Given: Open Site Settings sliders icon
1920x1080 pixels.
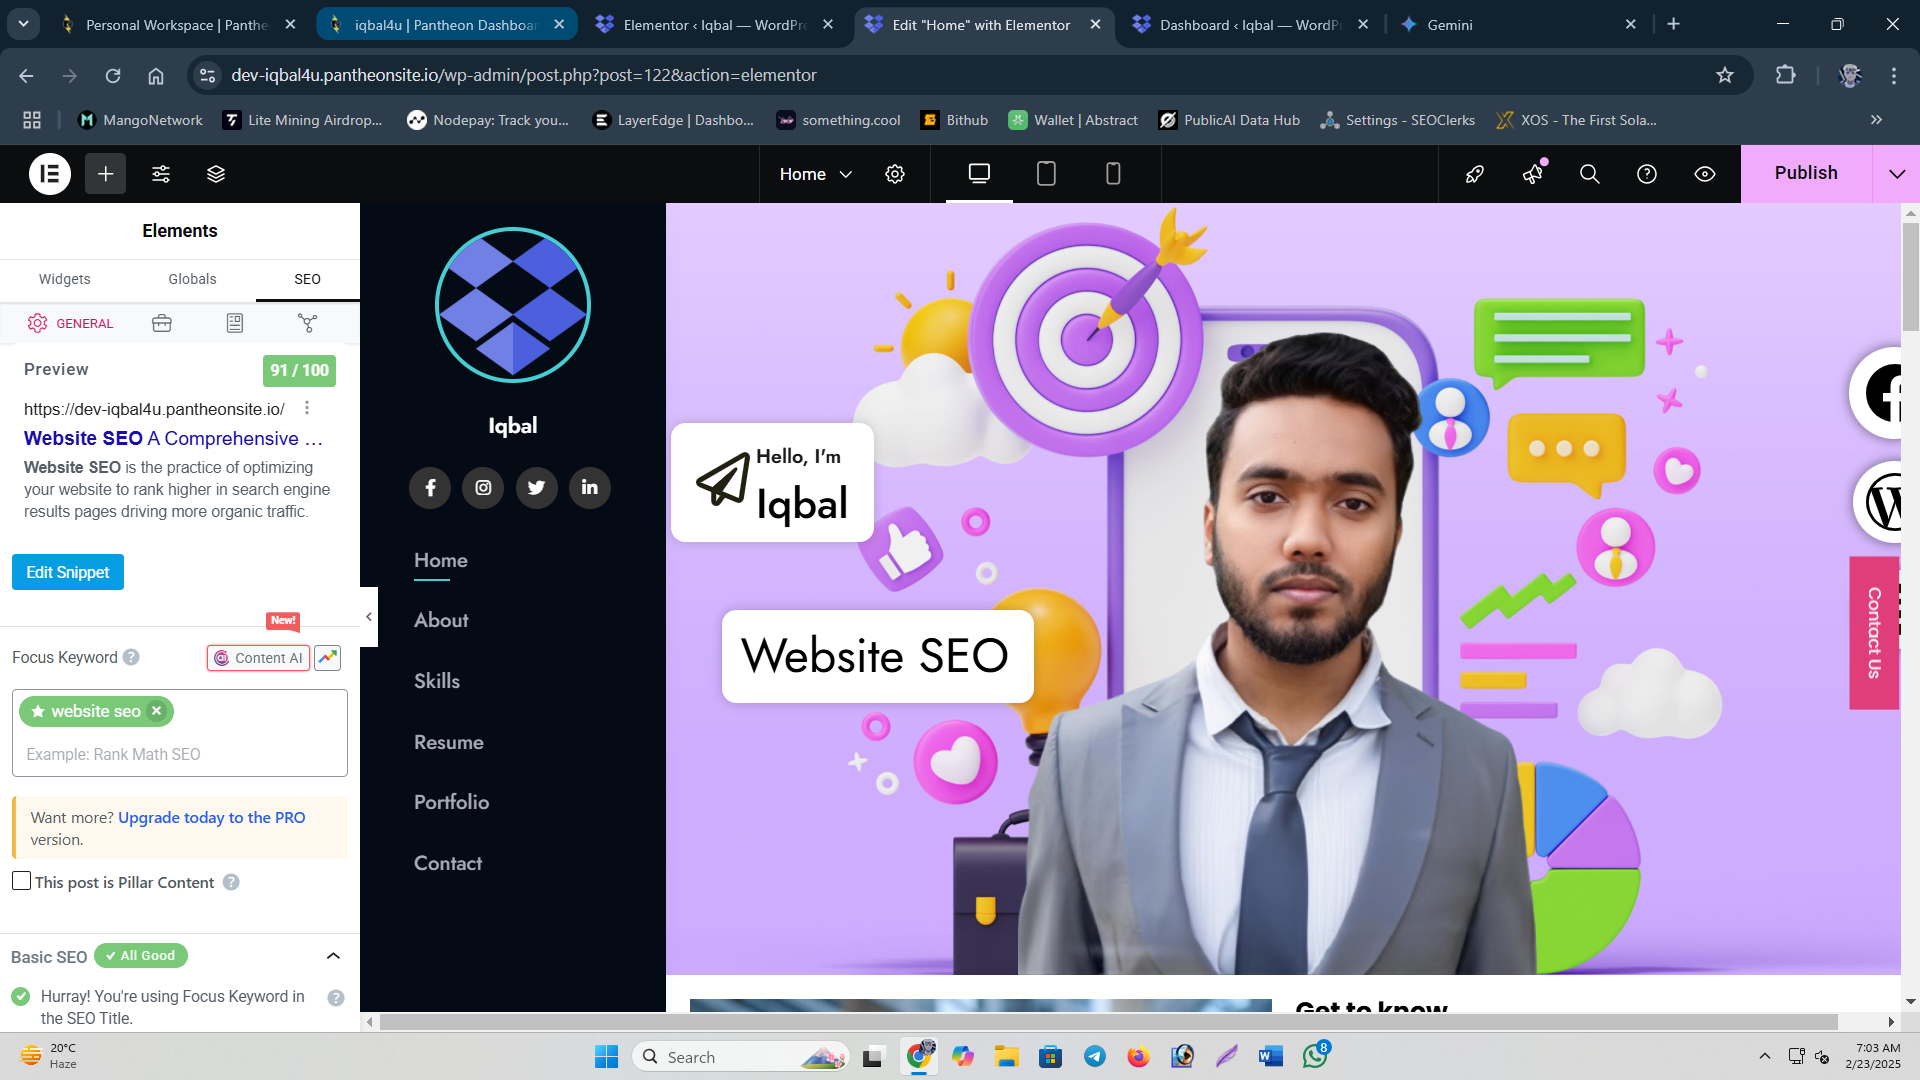Looking at the screenshot, I should click(x=160, y=173).
